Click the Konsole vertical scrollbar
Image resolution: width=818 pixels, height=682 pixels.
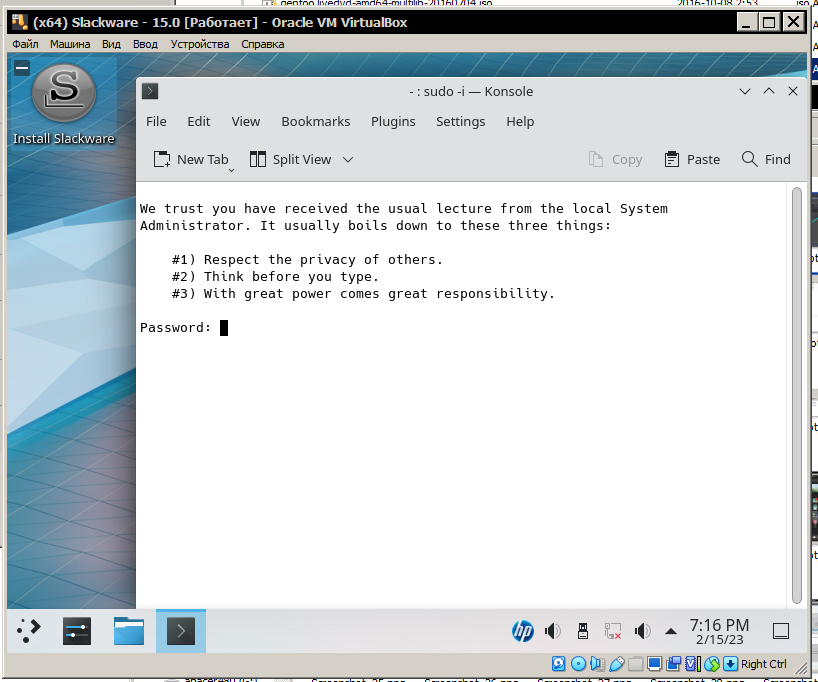[796, 395]
